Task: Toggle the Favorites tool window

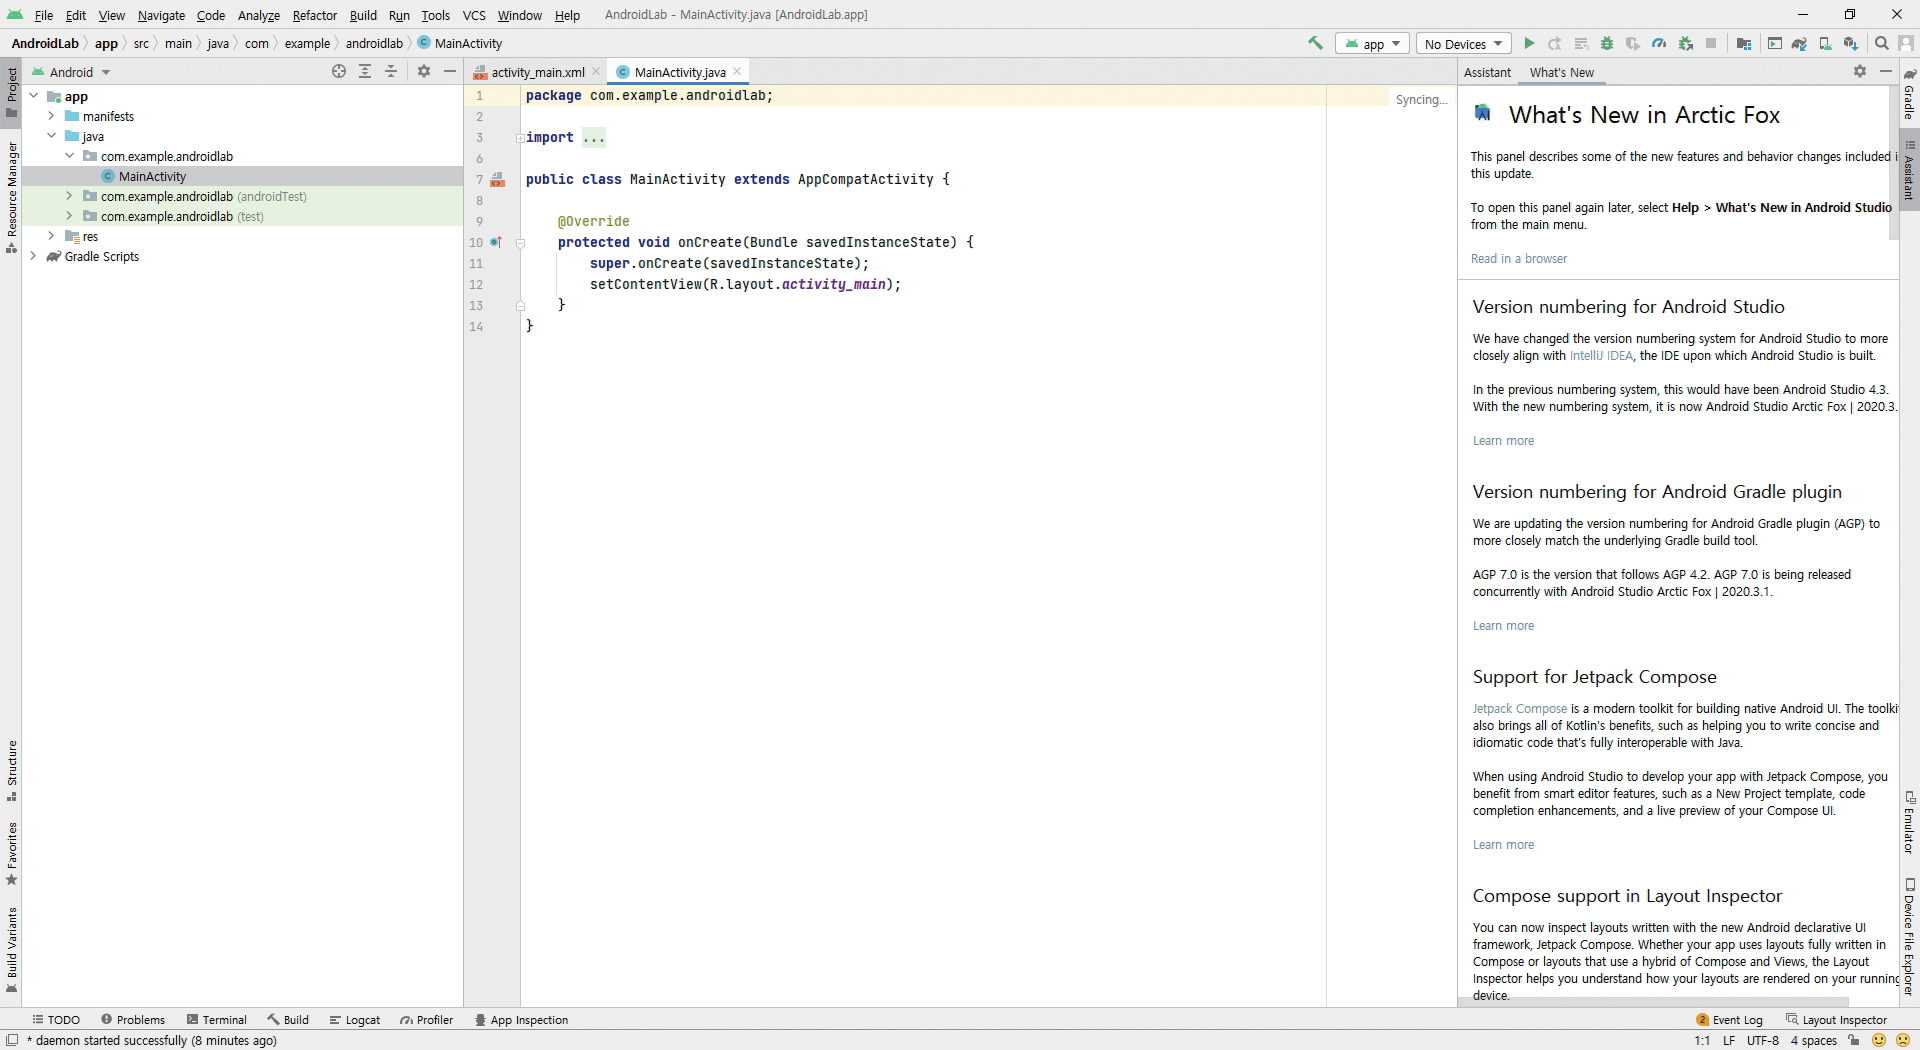Action: (11, 854)
